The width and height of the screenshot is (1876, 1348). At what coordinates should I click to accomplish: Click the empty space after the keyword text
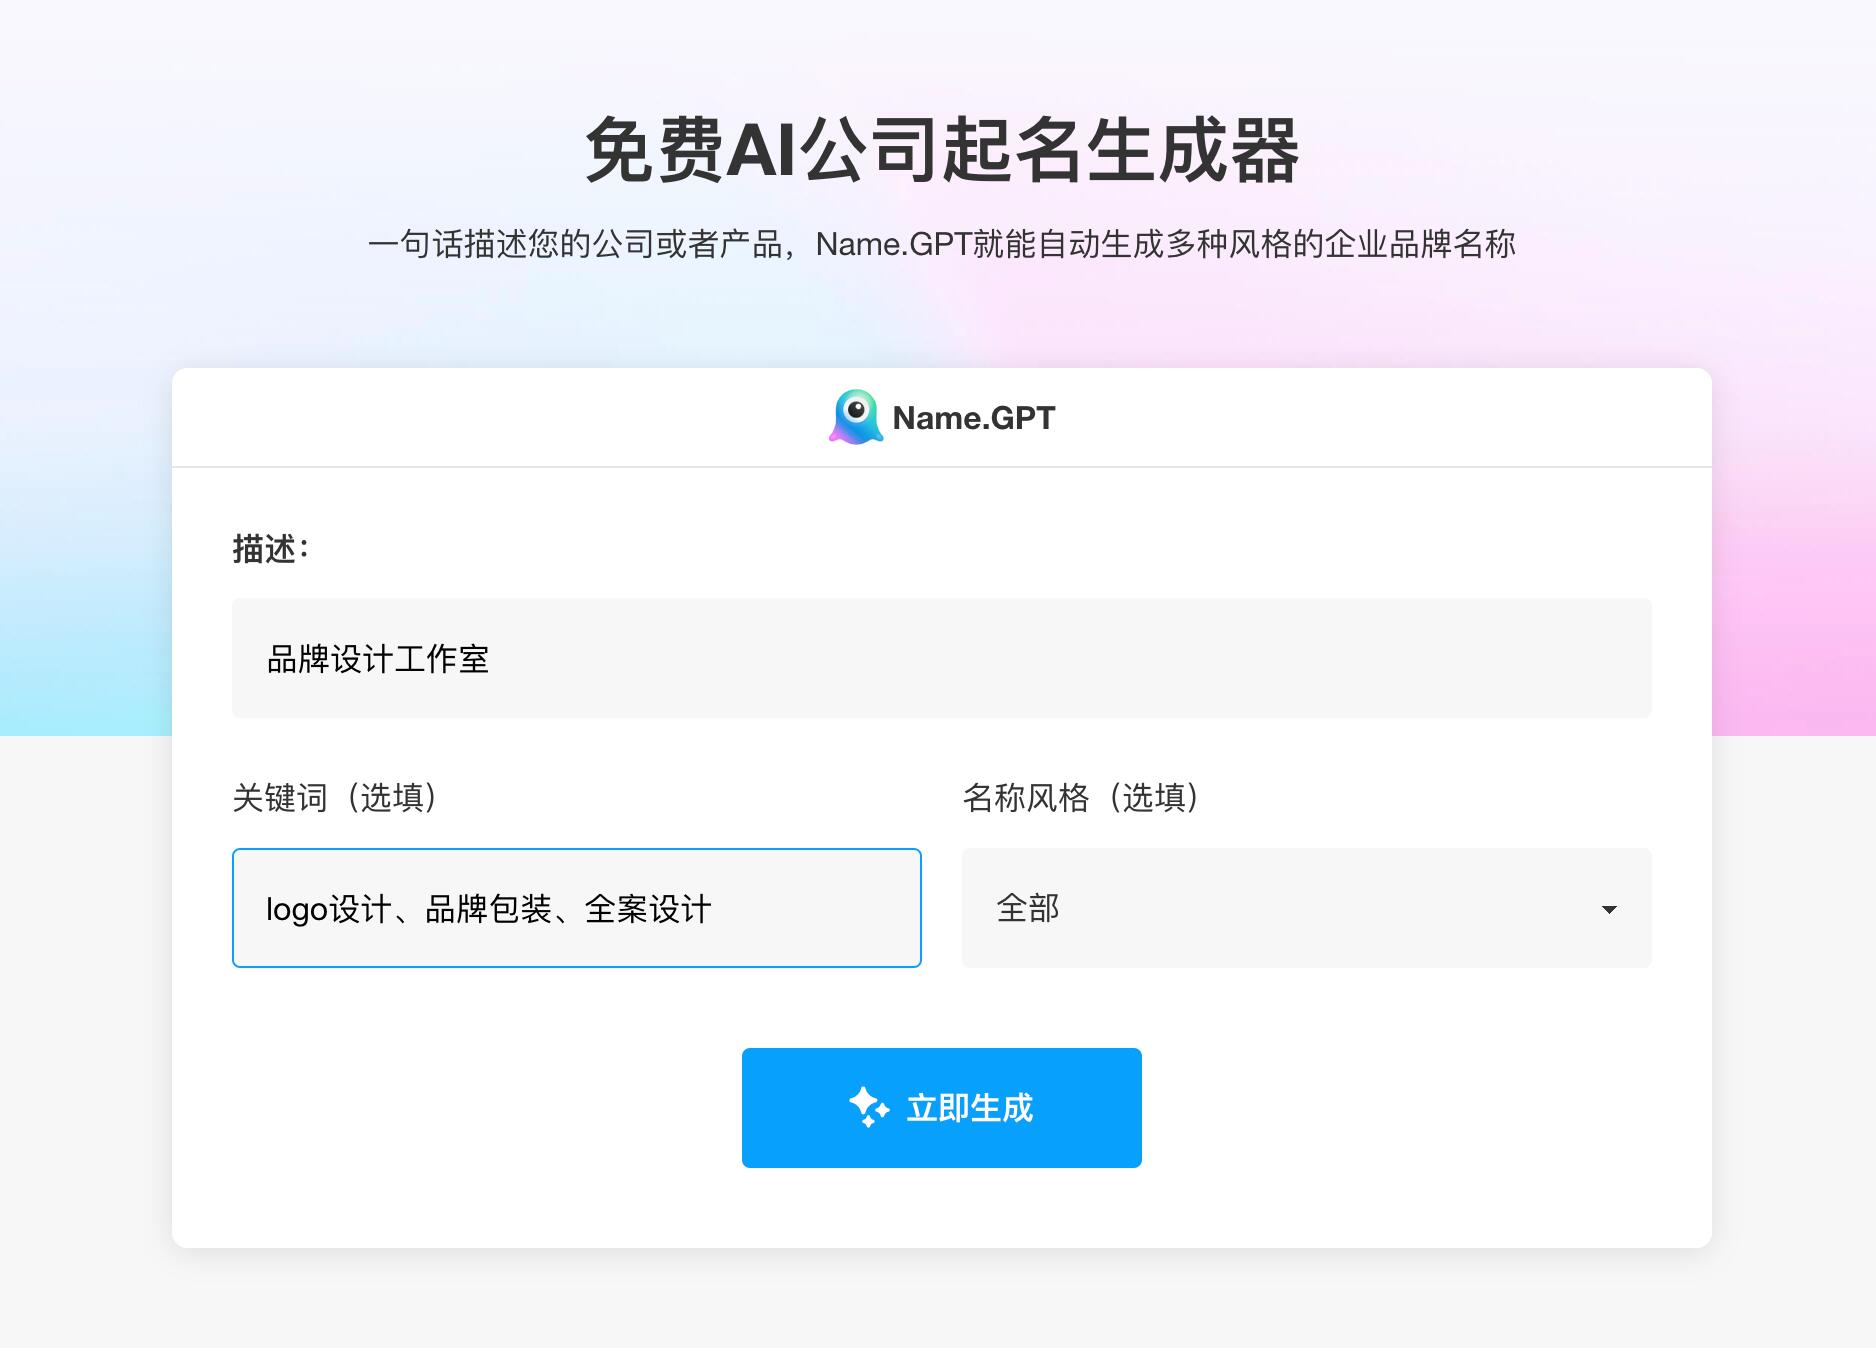[820, 909]
